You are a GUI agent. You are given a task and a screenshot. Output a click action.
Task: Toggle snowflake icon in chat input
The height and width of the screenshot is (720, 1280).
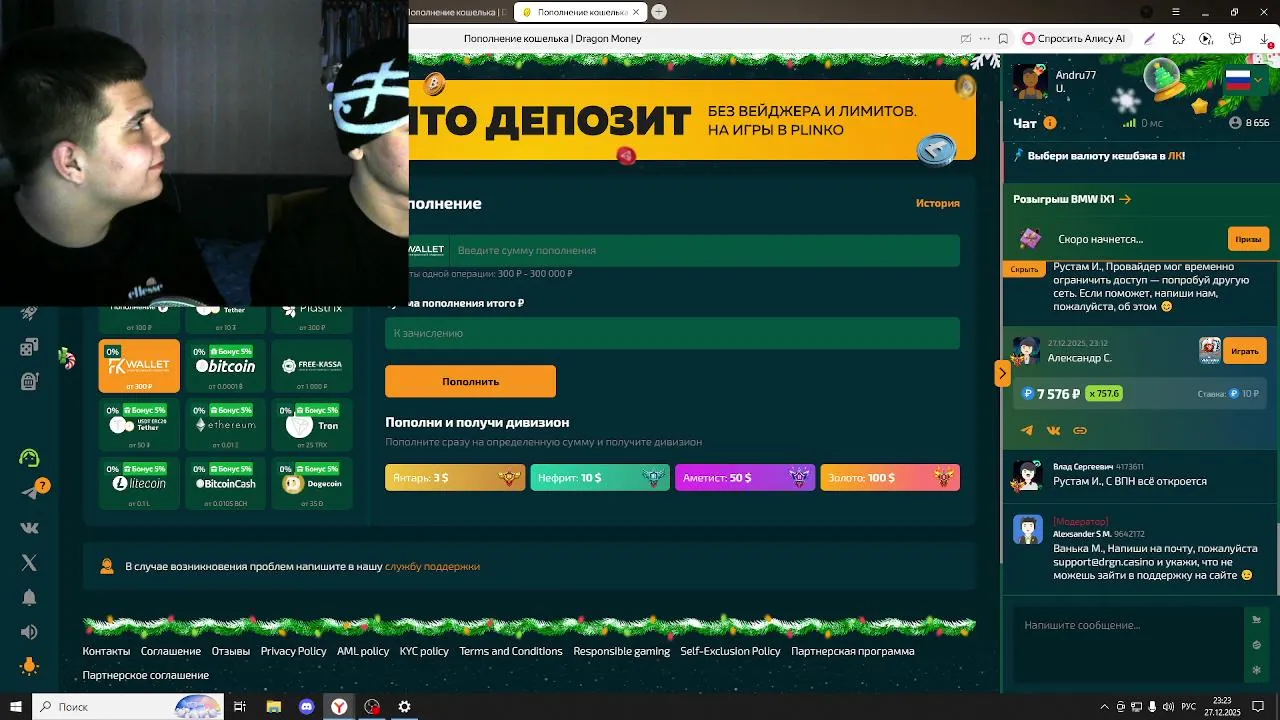click(x=1257, y=670)
